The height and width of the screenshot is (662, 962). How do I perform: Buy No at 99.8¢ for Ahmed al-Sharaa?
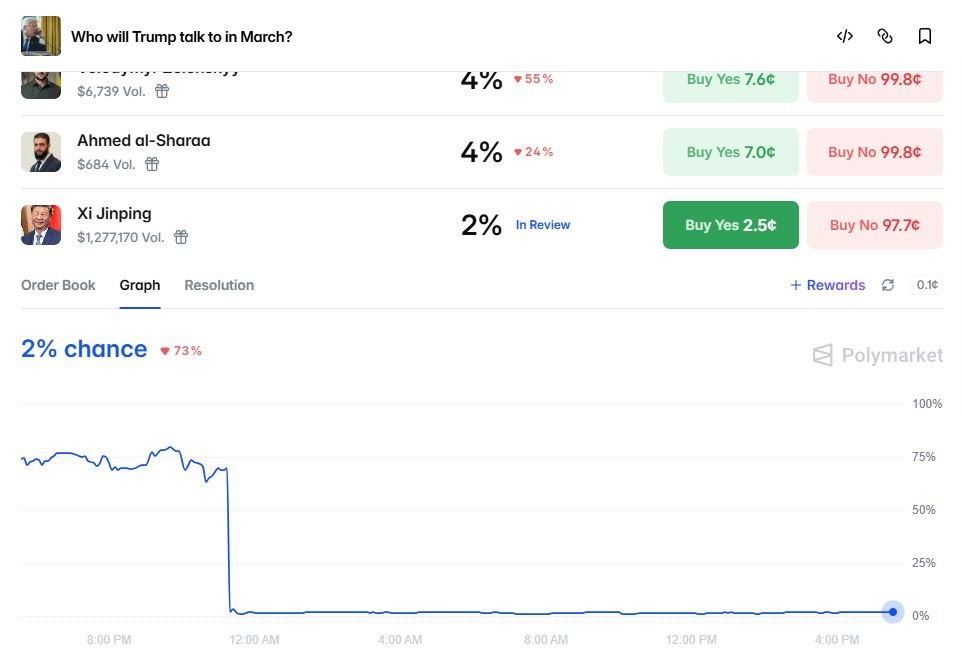tap(875, 152)
